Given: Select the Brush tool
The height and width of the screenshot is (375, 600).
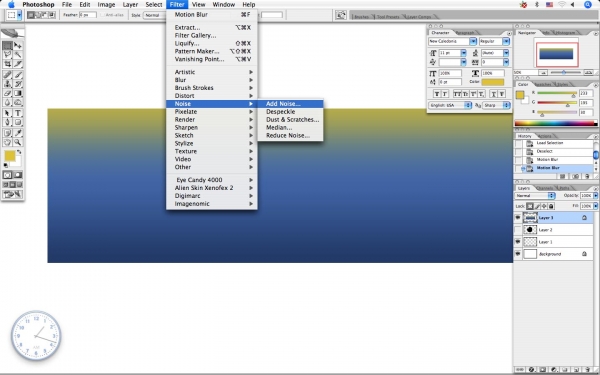Looking at the screenshot, I should click(18, 75).
